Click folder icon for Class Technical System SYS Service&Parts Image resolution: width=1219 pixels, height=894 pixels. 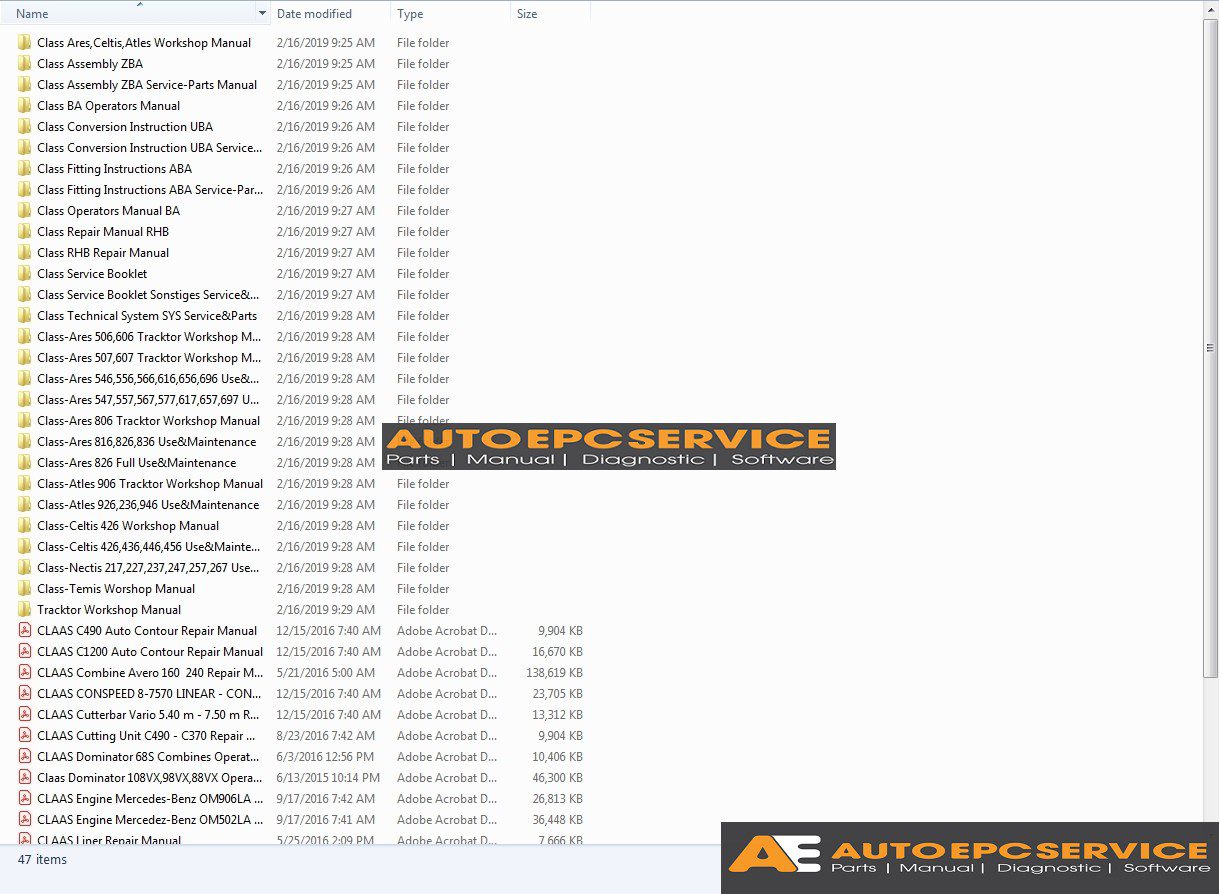tap(24, 316)
